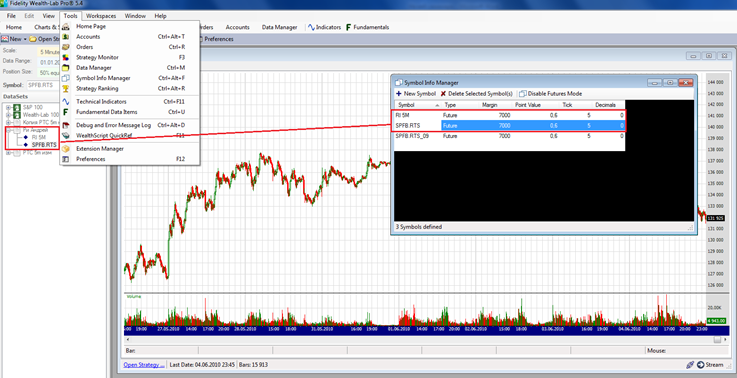737x378 pixels.
Task: Click the Indicators wave icon in toolbar
Action: [311, 27]
